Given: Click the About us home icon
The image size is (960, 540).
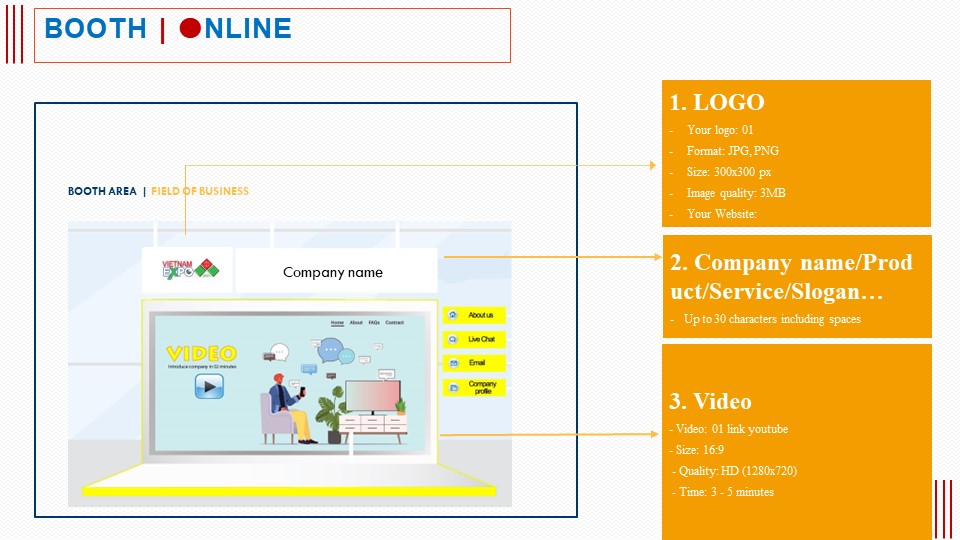Looking at the screenshot, I should (453, 315).
